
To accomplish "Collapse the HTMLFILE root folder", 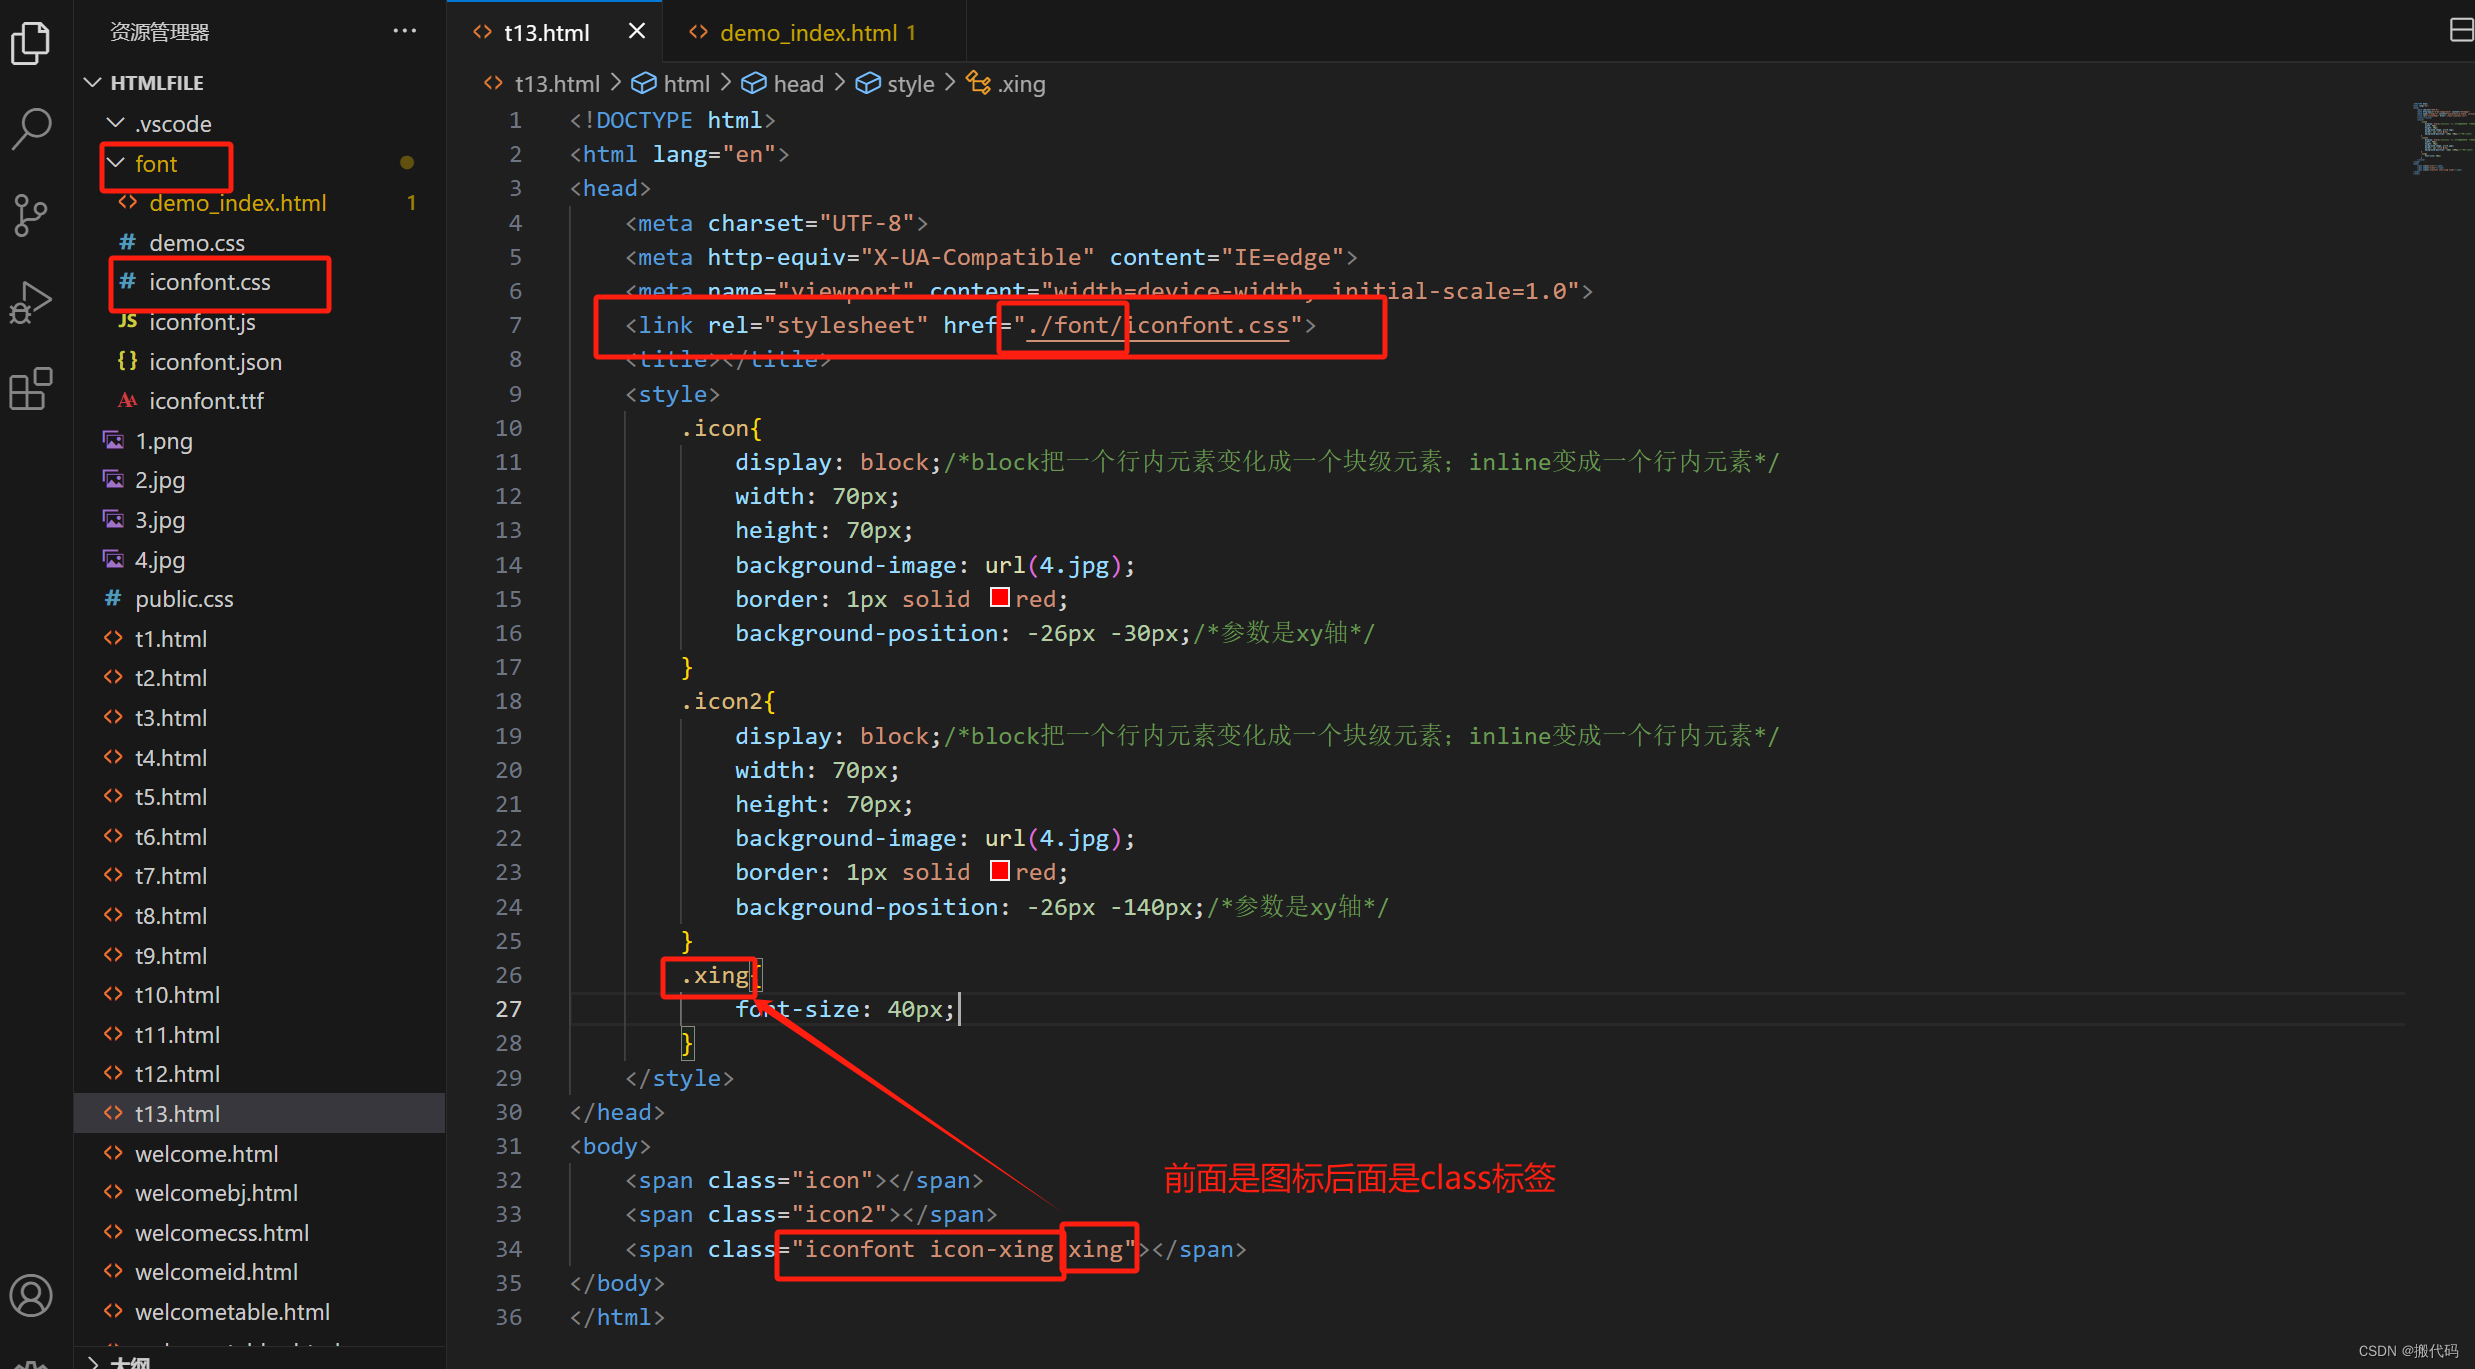I will [260, 83].
